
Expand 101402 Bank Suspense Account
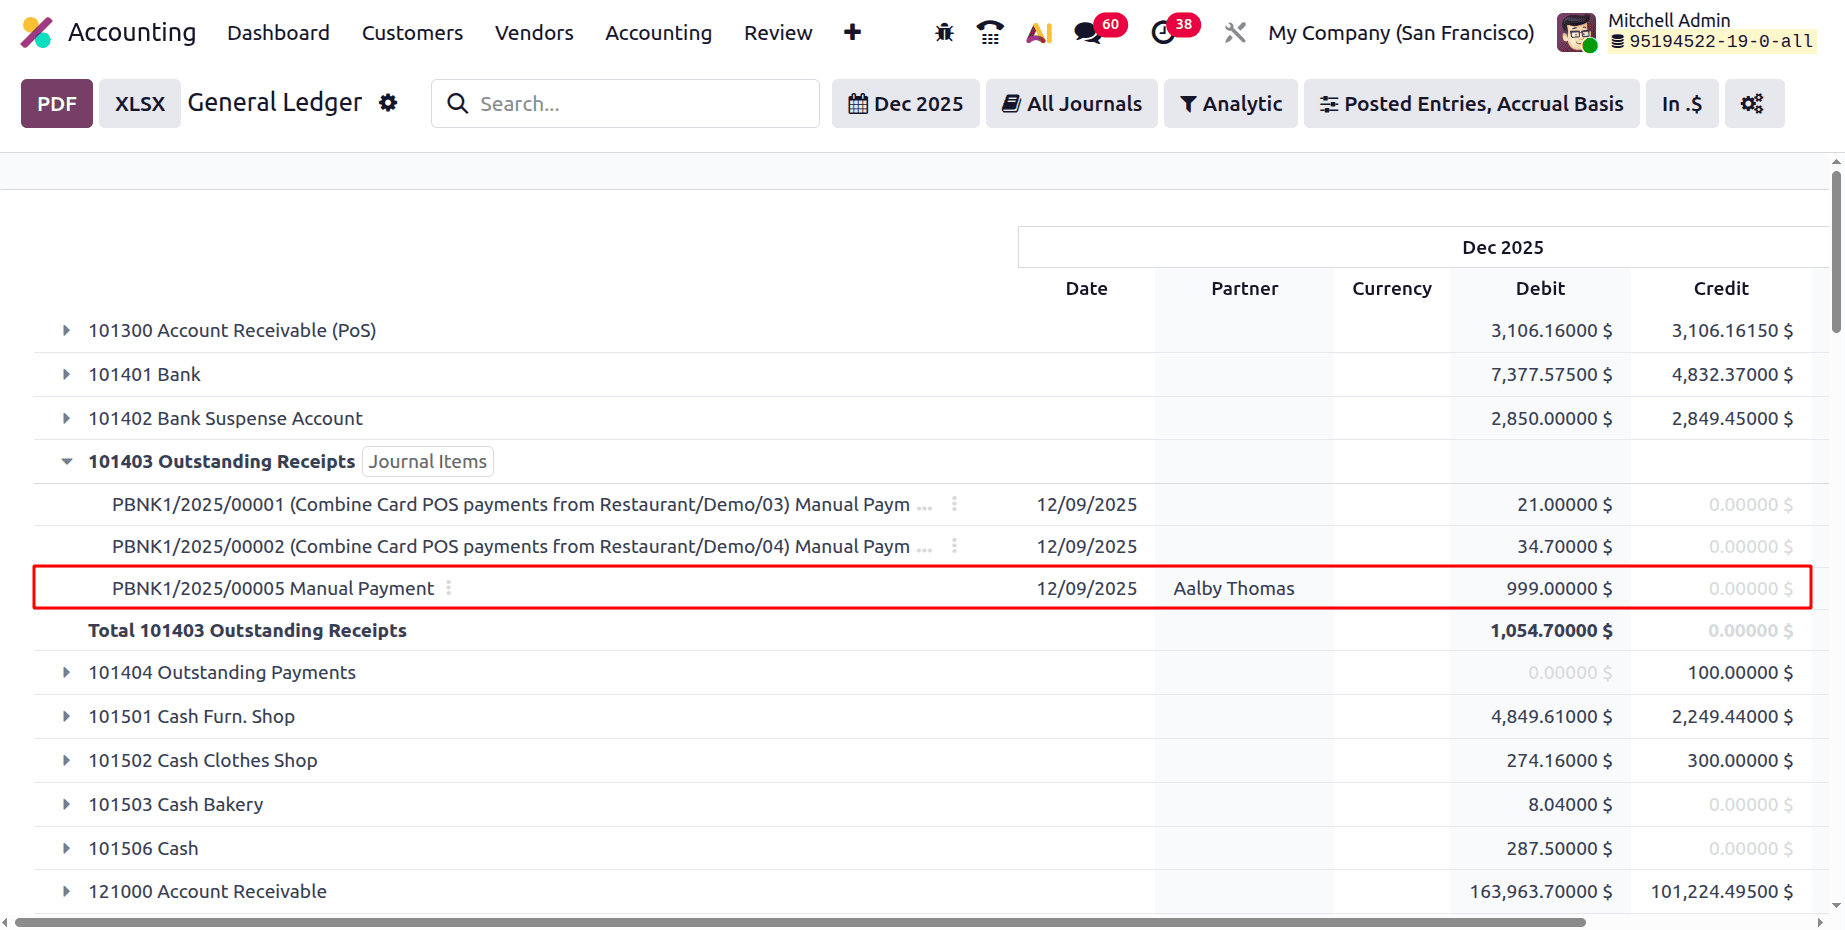point(66,418)
